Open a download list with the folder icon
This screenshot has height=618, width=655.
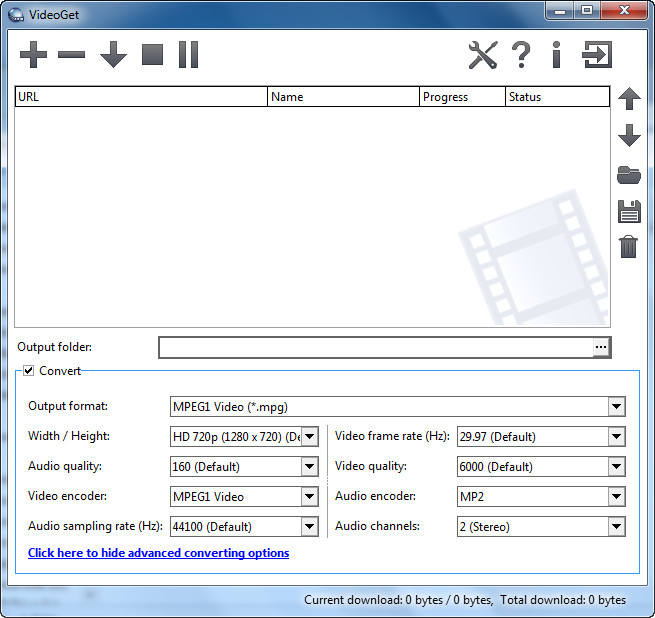629,175
